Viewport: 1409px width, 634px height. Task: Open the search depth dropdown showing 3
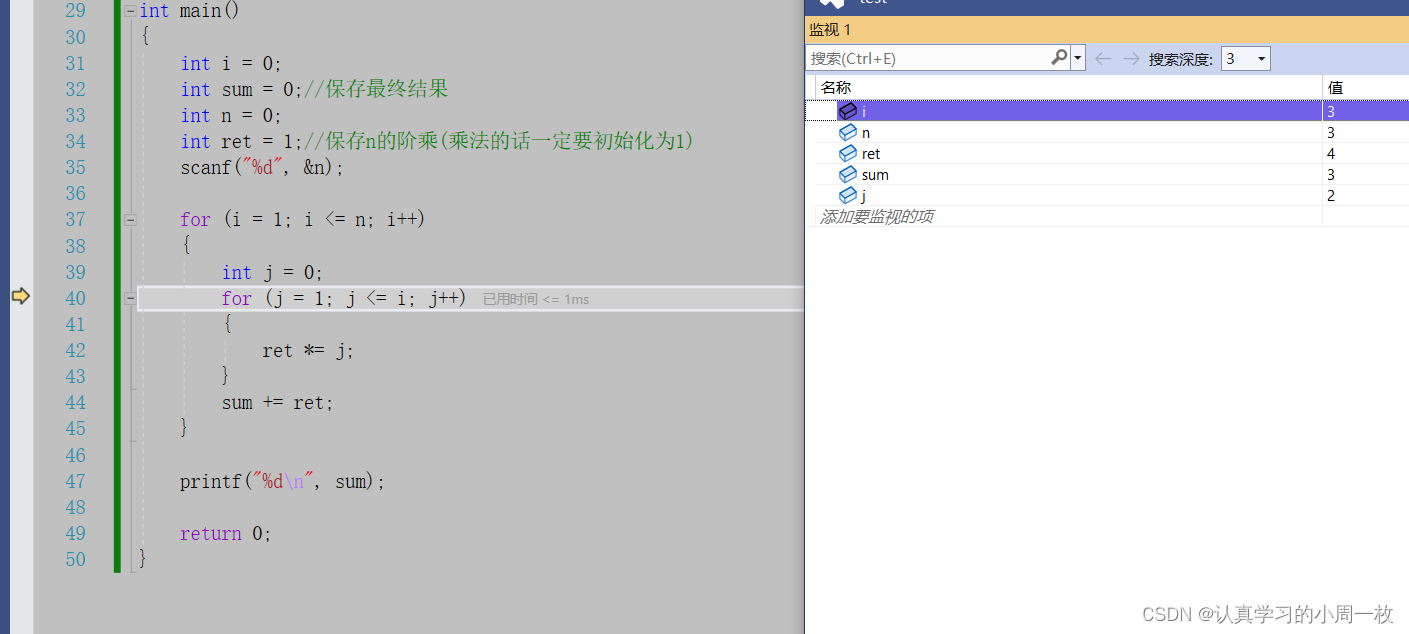[x=1246, y=59]
